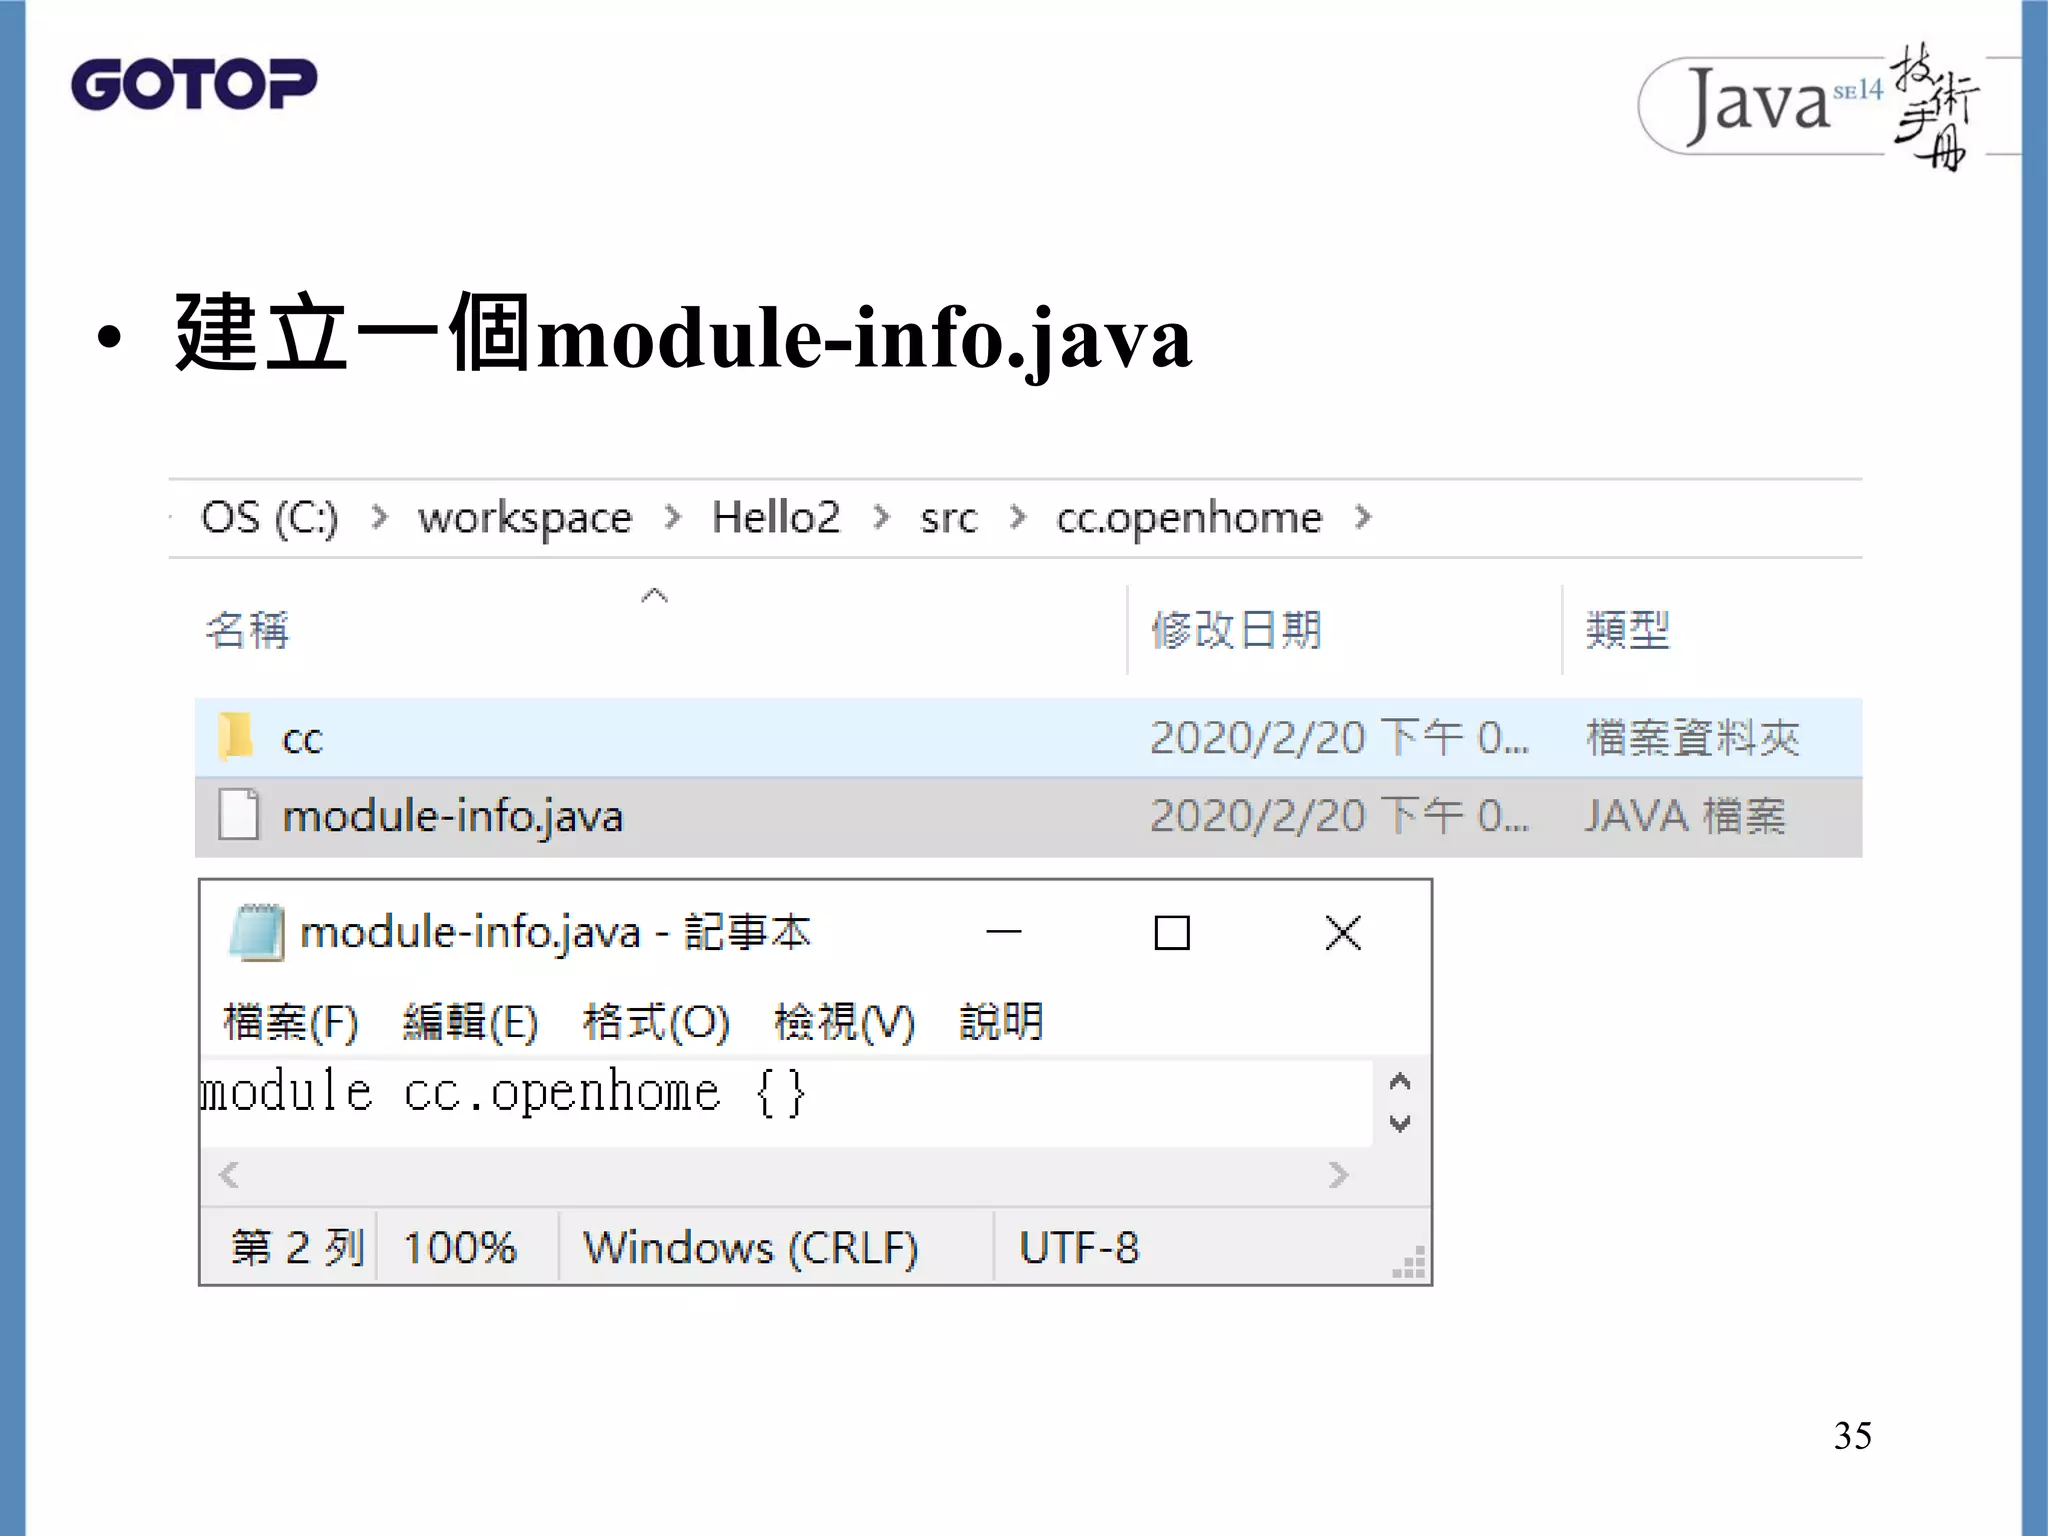Click the Windows (CRLF) status entry

click(750, 1248)
